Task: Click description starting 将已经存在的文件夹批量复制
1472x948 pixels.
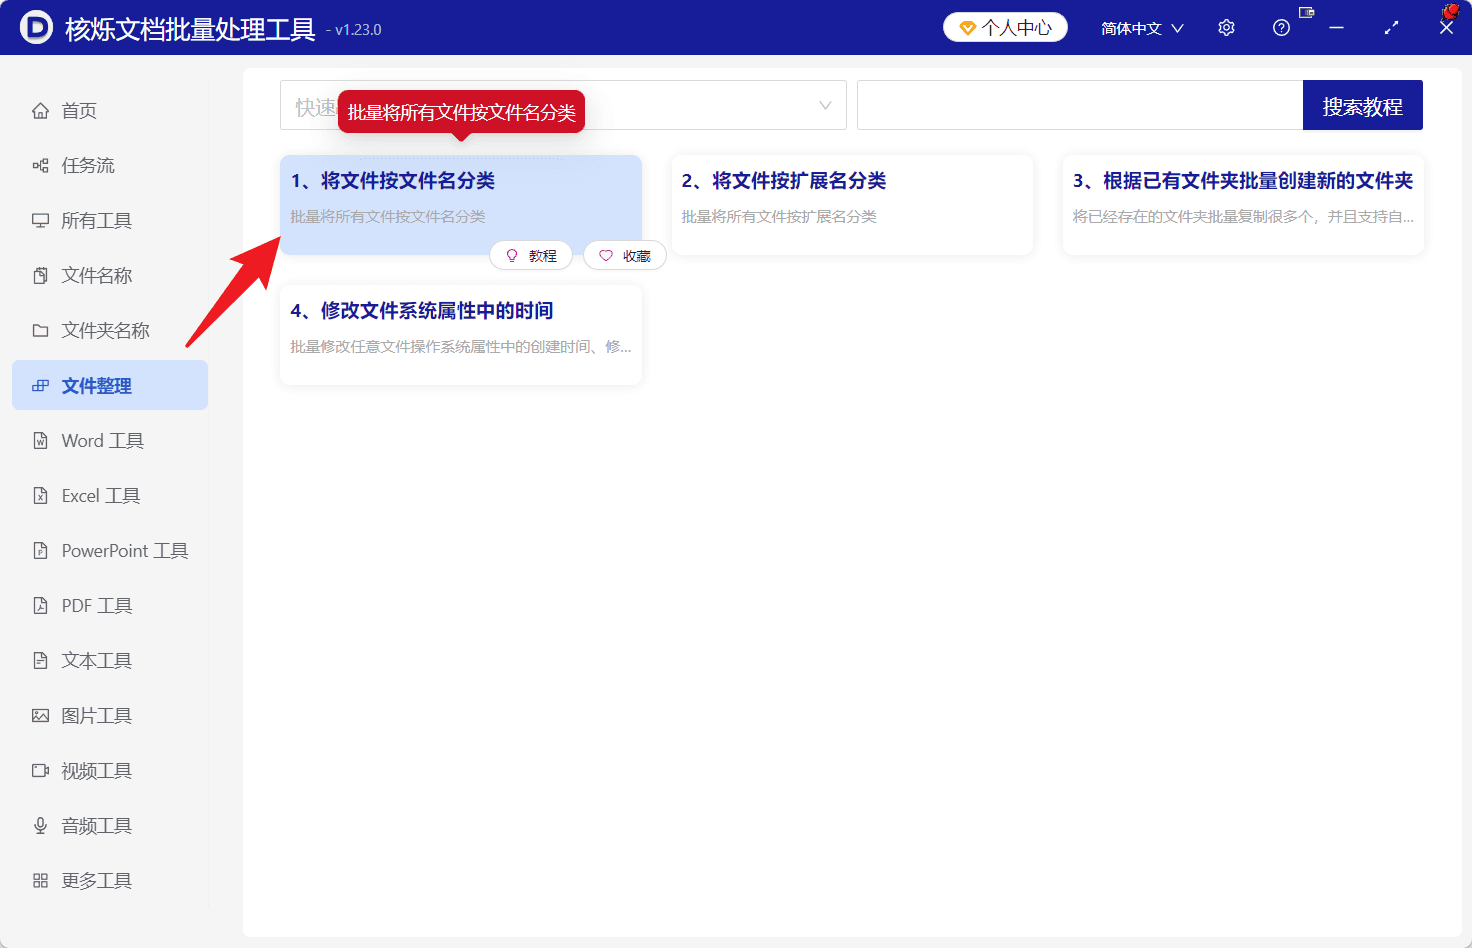Action: click(x=1243, y=216)
